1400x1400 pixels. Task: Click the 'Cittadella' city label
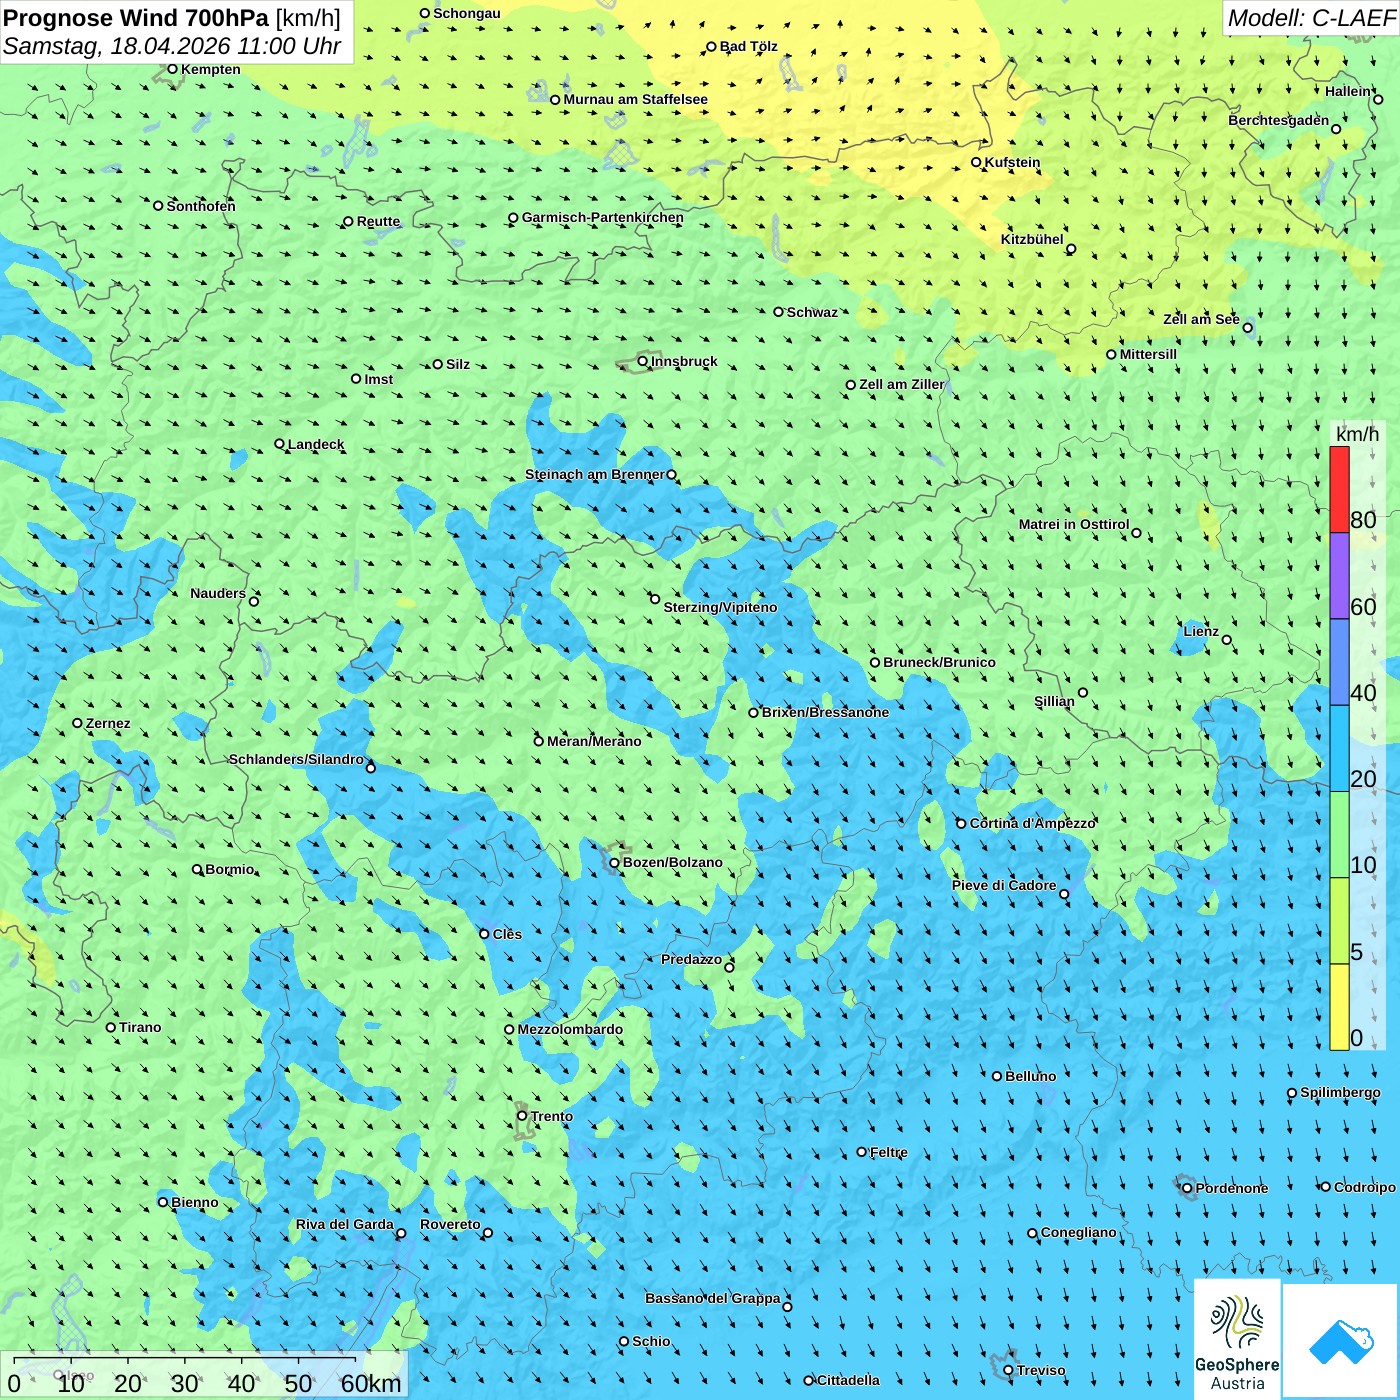[x=848, y=1380]
